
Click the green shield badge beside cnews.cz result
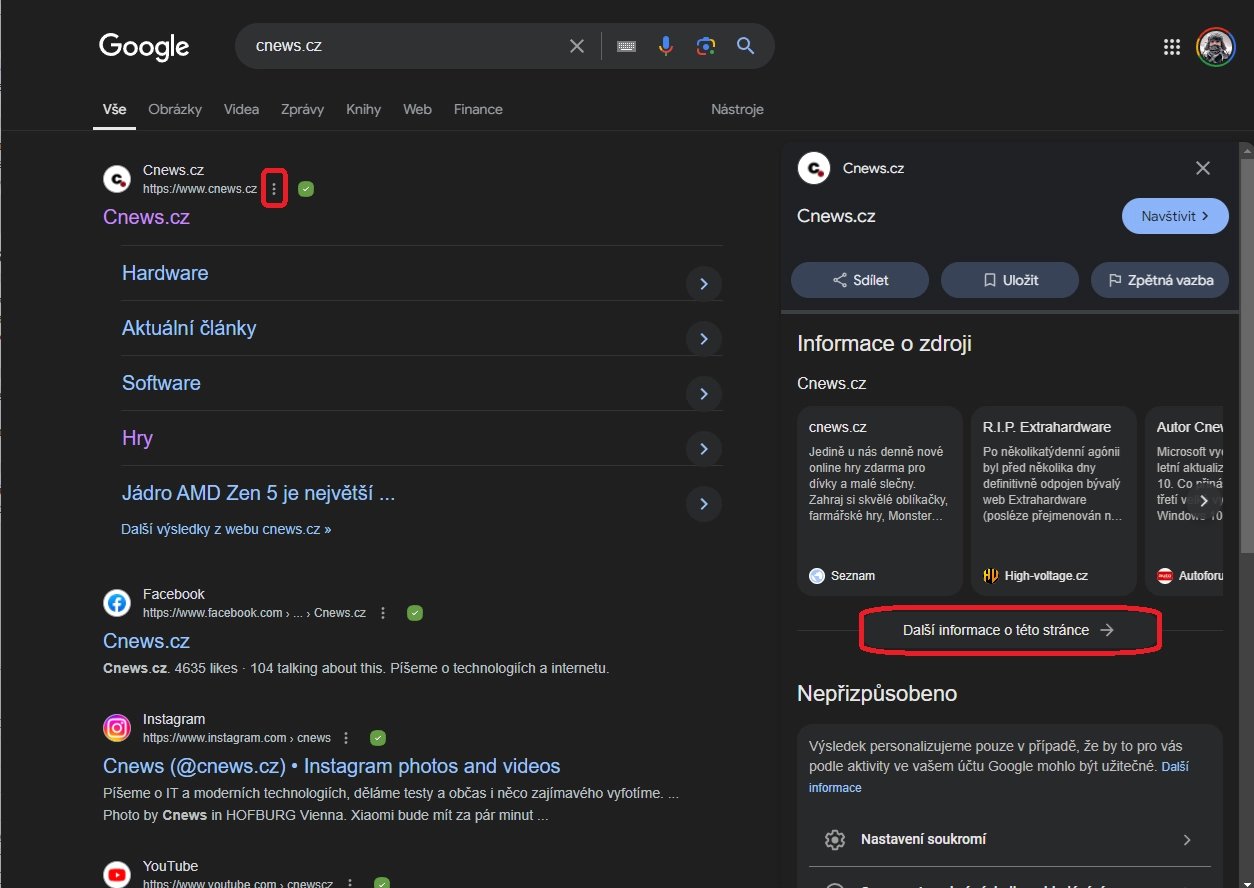(306, 188)
